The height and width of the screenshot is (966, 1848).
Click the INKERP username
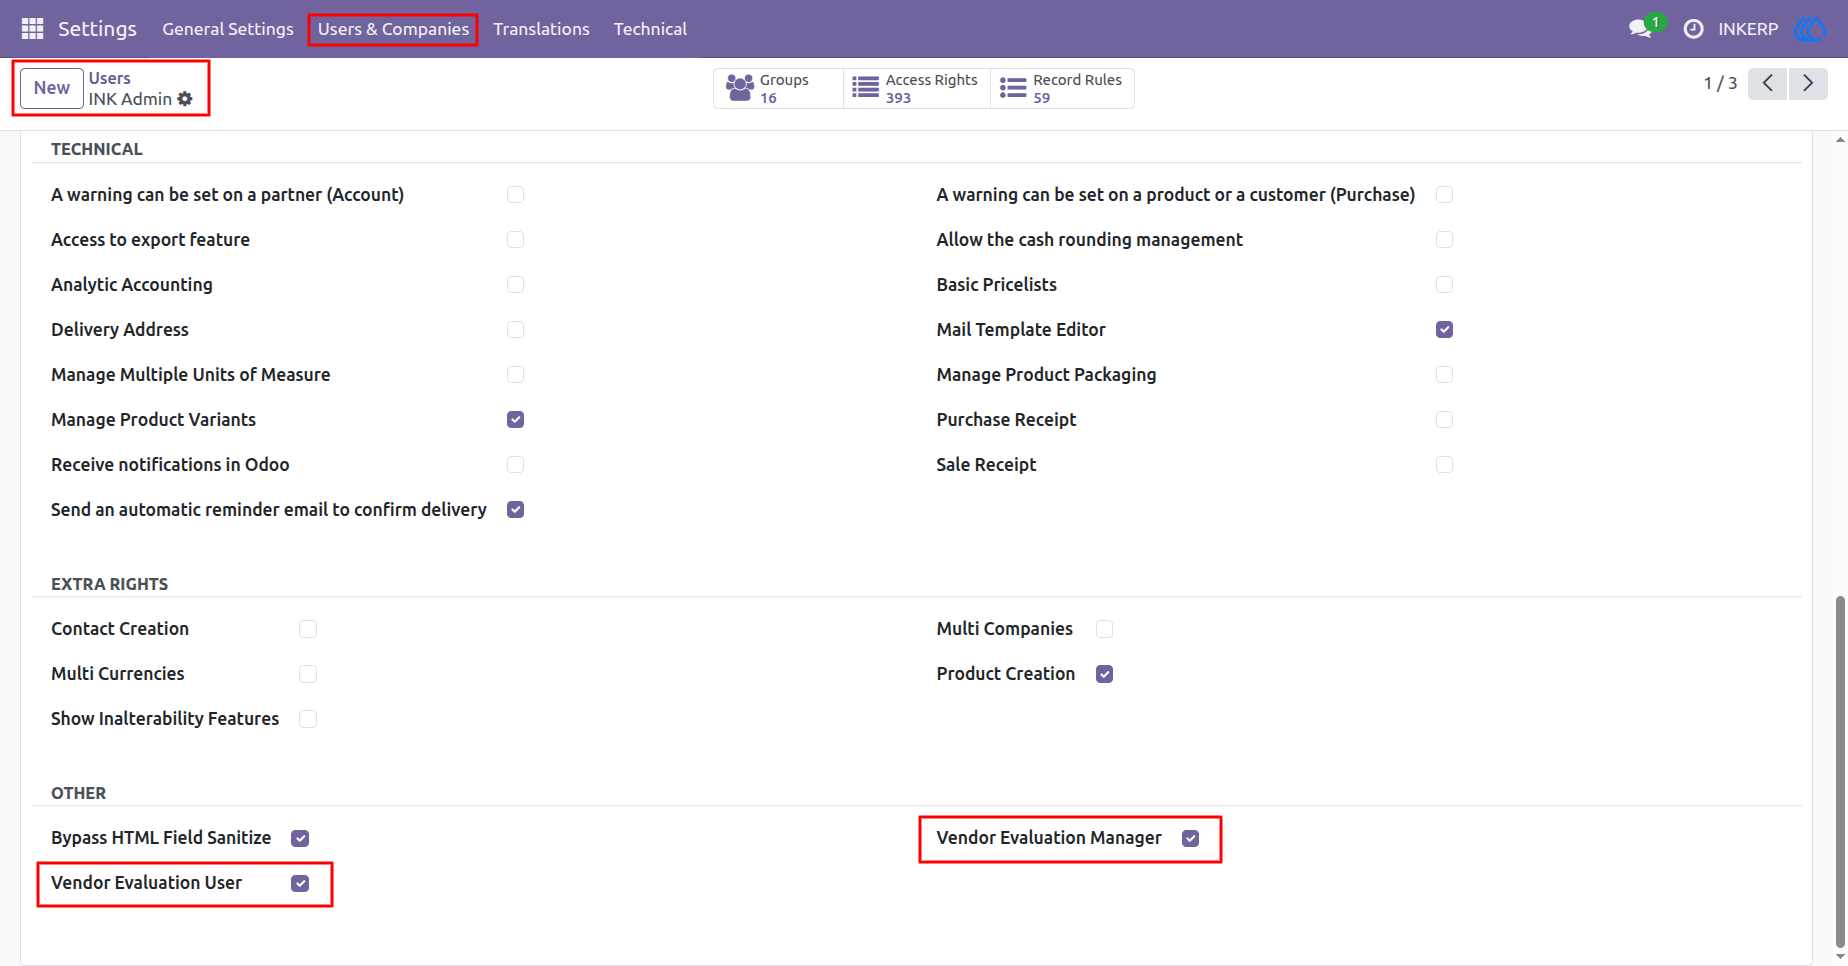(x=1748, y=29)
